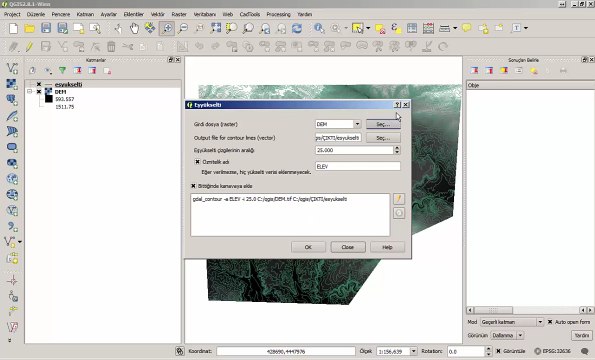Click the ELEV attribute name field
The height and width of the screenshot is (360, 595).
(358, 166)
